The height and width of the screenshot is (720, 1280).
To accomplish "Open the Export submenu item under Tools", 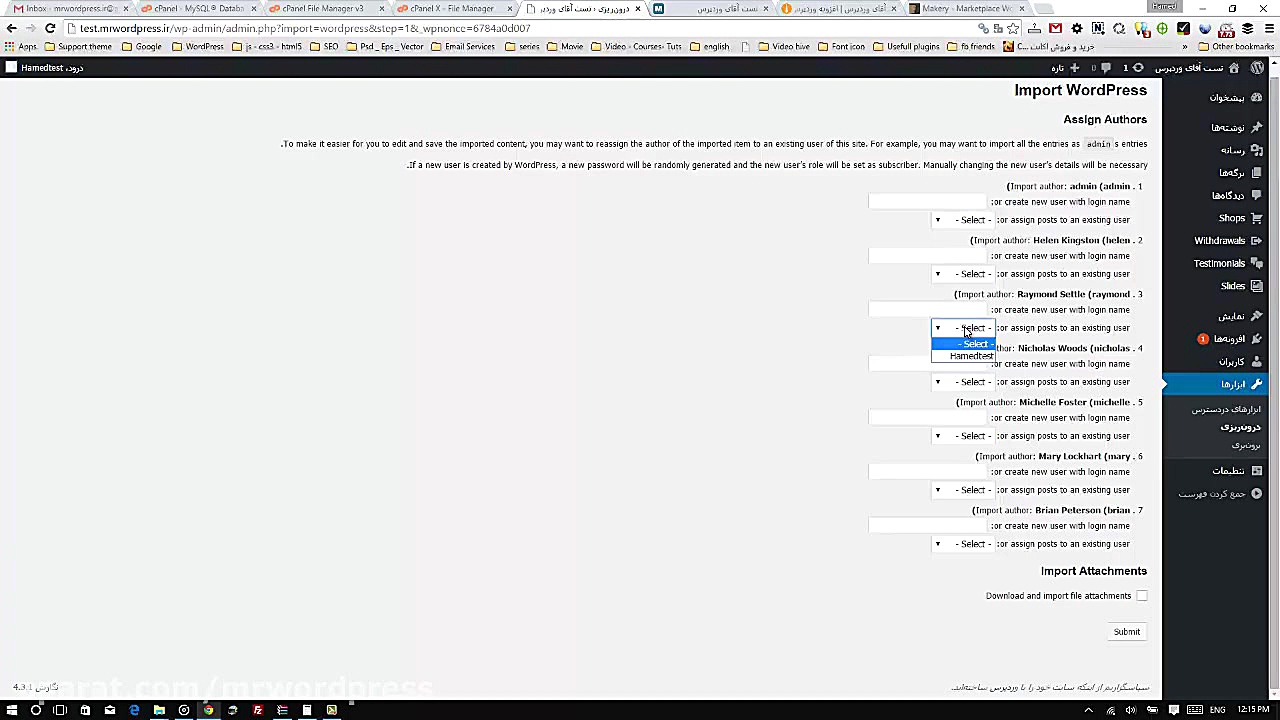I will (x=1246, y=444).
